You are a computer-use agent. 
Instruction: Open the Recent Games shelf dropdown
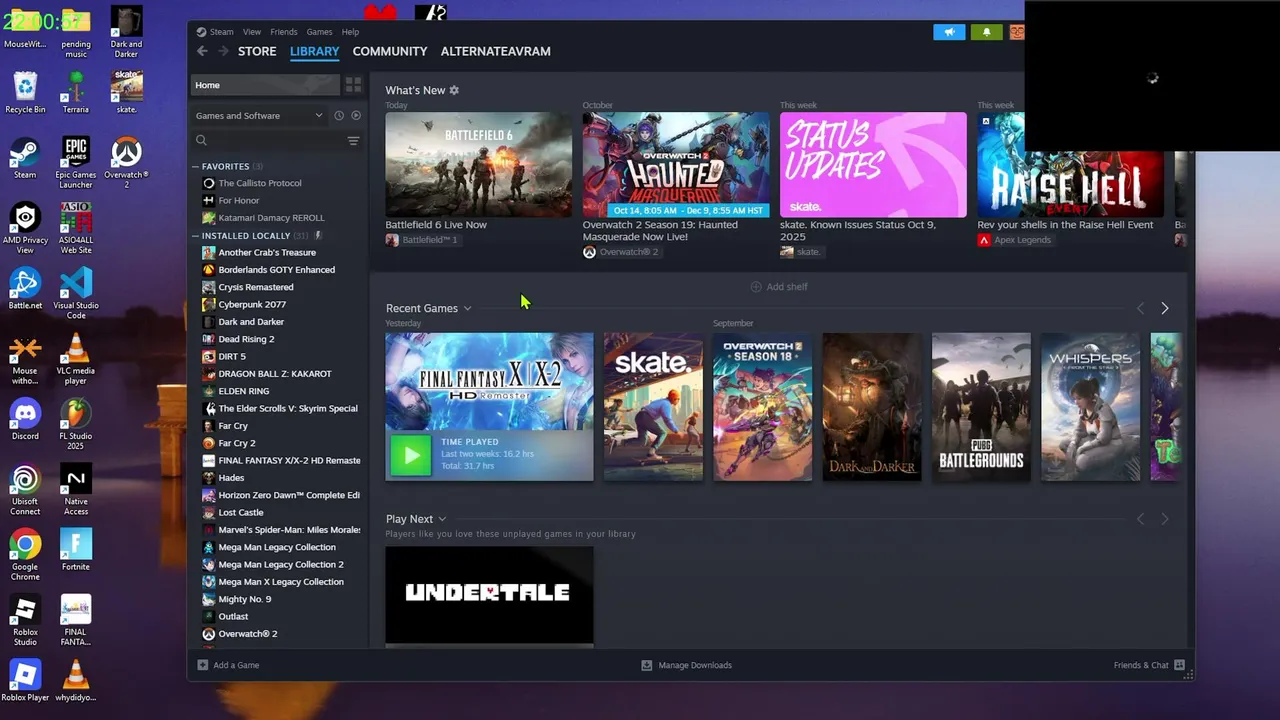(467, 308)
